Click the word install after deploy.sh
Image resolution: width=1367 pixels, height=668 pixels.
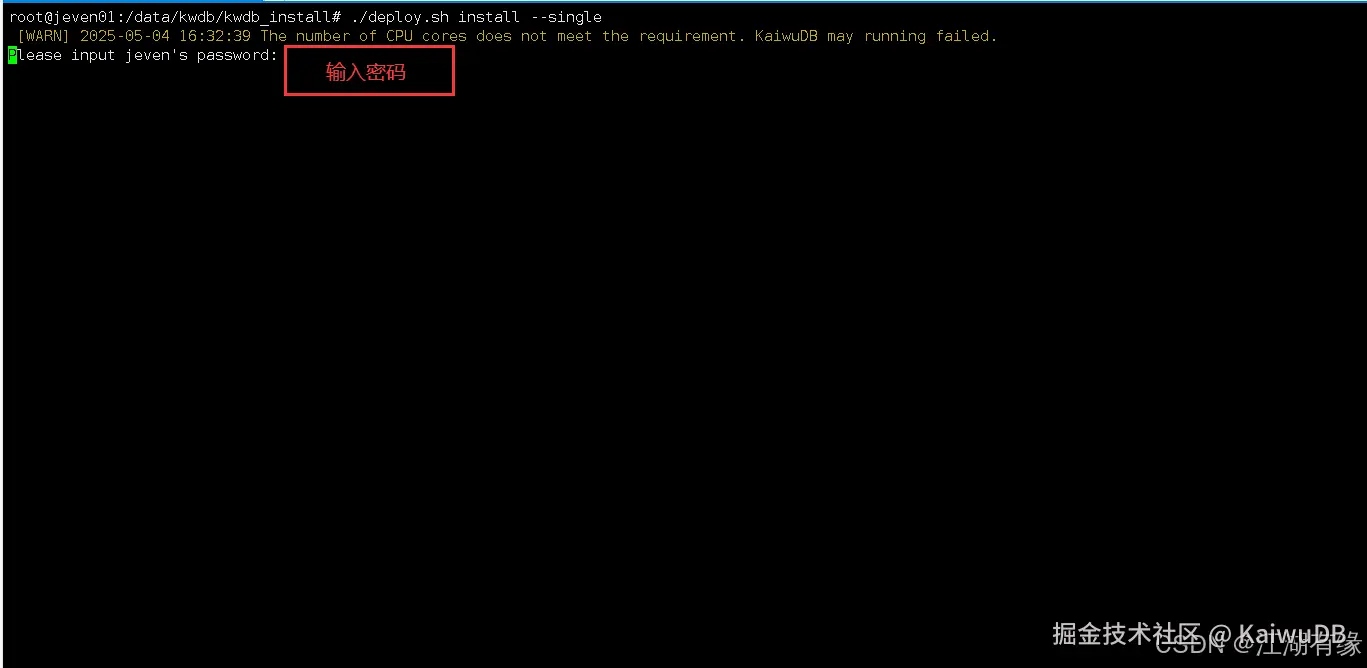tap(489, 17)
